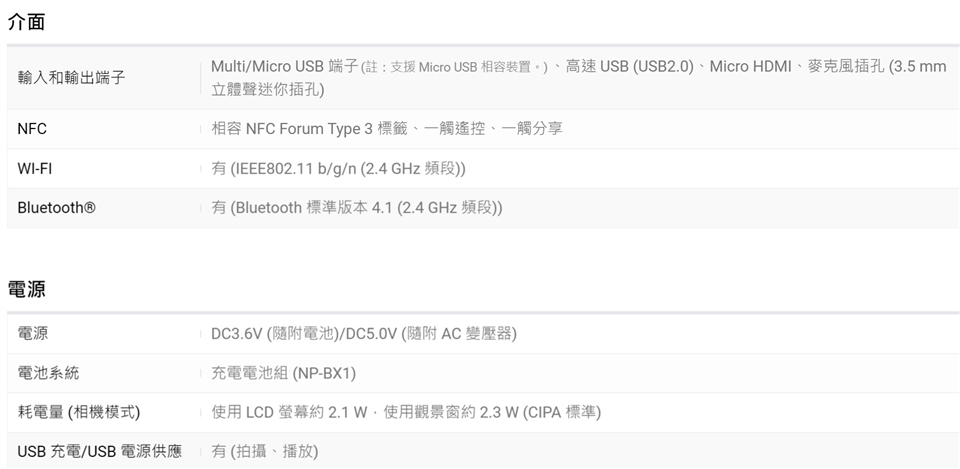Click the 充電電池組 (NP-BX1) value

[284, 373]
